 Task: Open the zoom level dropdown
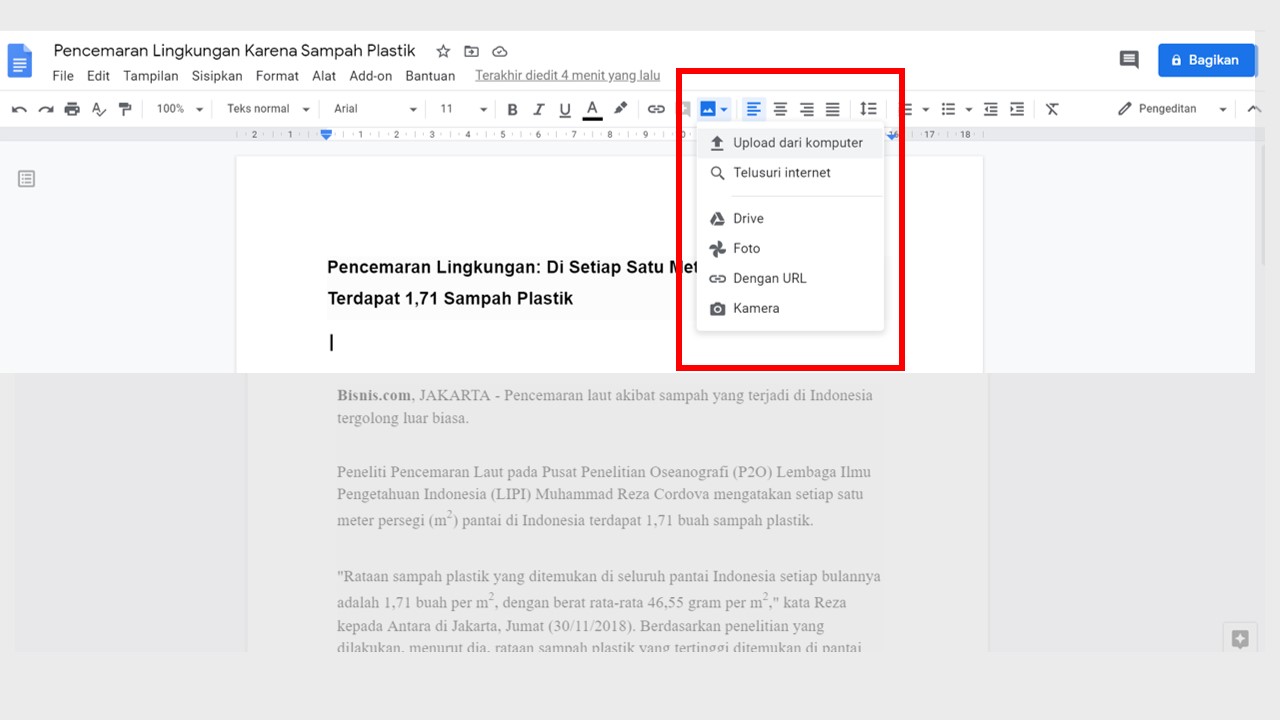point(180,109)
